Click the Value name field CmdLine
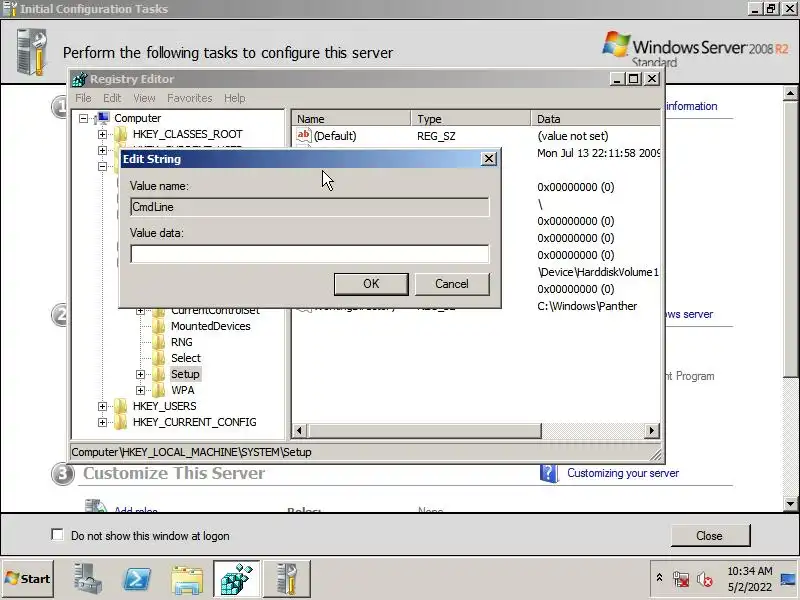This screenshot has height=600, width=800. pos(309,207)
